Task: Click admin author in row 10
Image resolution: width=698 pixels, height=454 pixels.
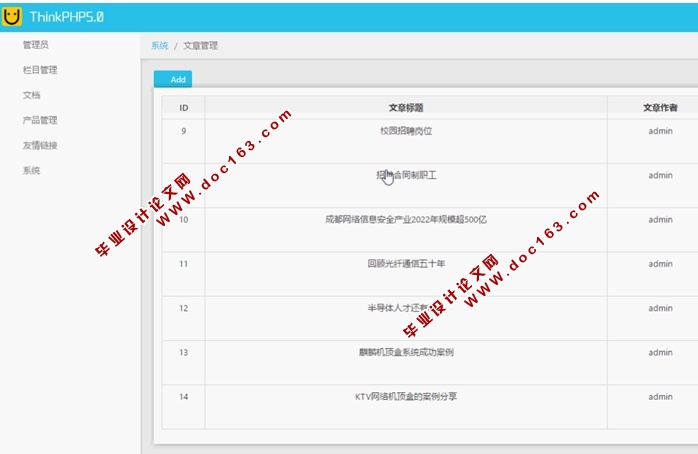Action: click(x=660, y=219)
